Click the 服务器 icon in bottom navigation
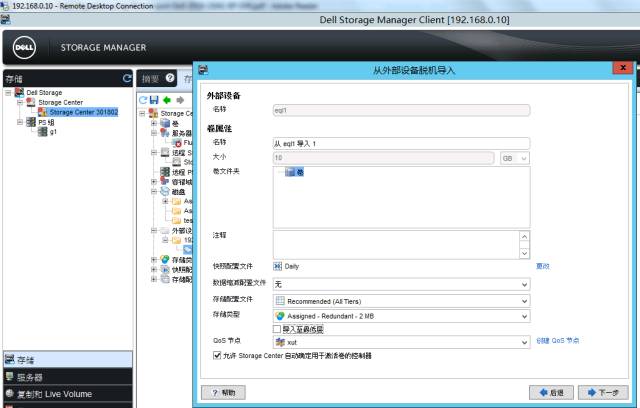The height and width of the screenshot is (408, 640). point(9,377)
